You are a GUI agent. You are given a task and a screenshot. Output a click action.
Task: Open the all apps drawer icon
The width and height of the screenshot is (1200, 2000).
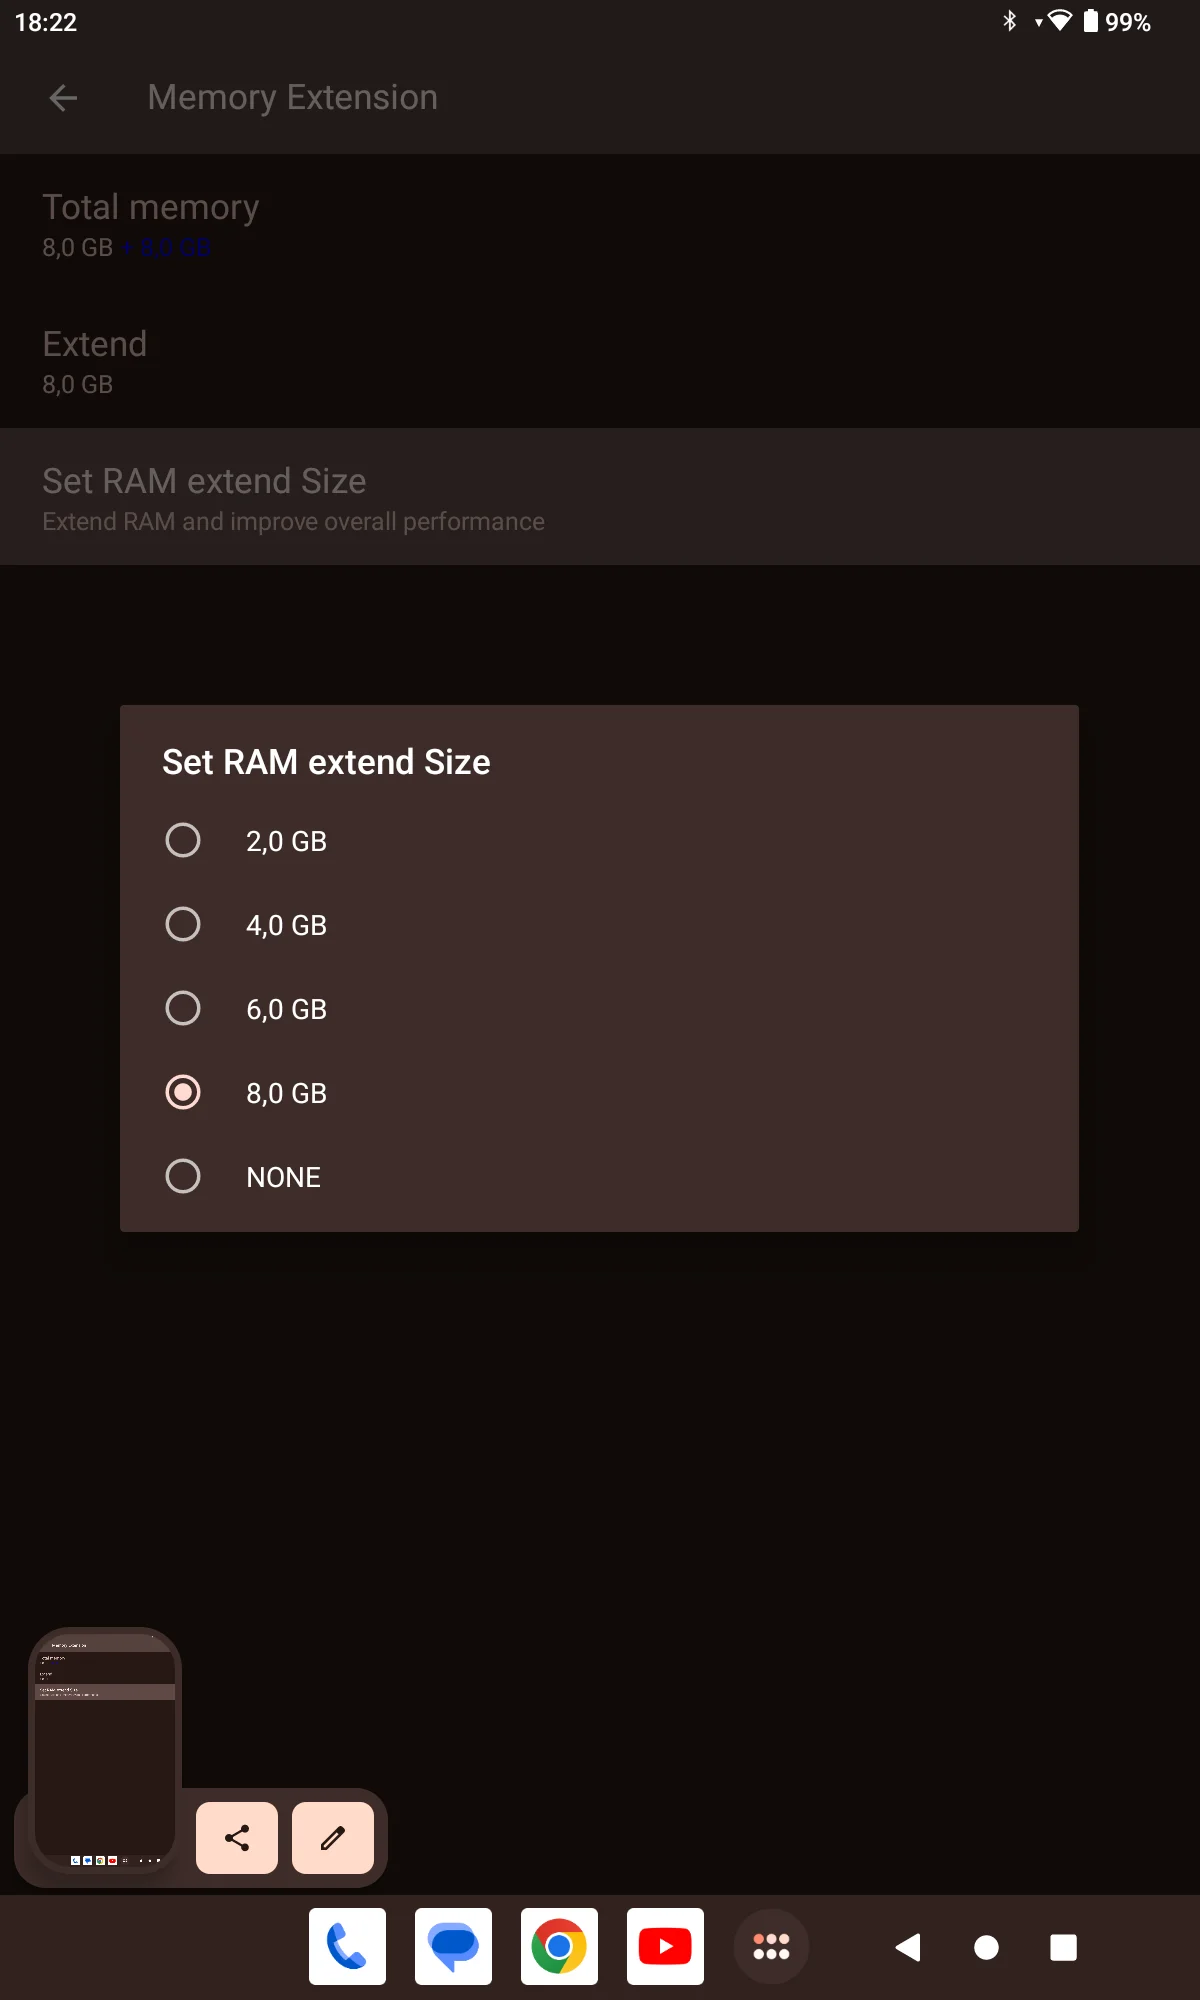(771, 1946)
